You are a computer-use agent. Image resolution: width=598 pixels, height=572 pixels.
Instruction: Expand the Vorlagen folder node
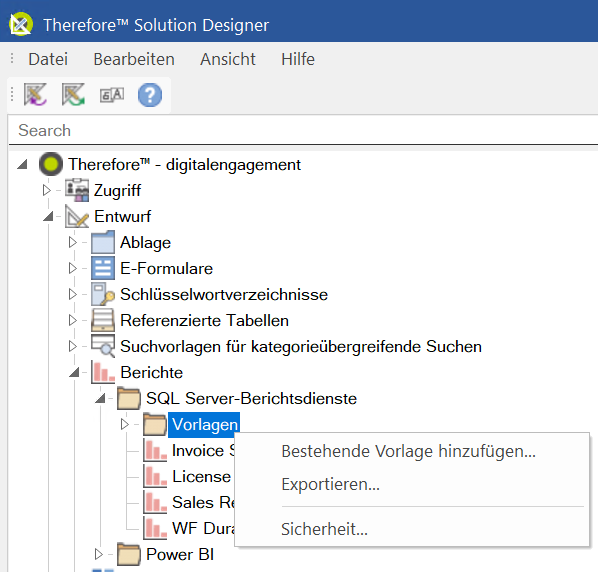124,424
